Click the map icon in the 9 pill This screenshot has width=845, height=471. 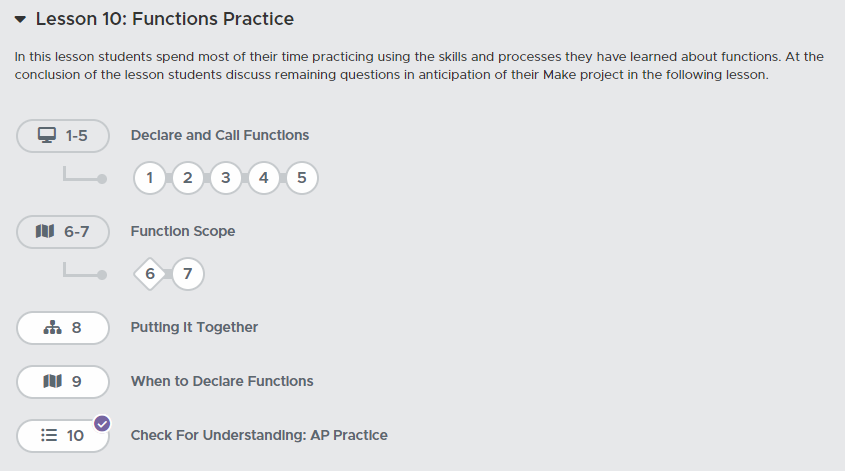coord(53,382)
